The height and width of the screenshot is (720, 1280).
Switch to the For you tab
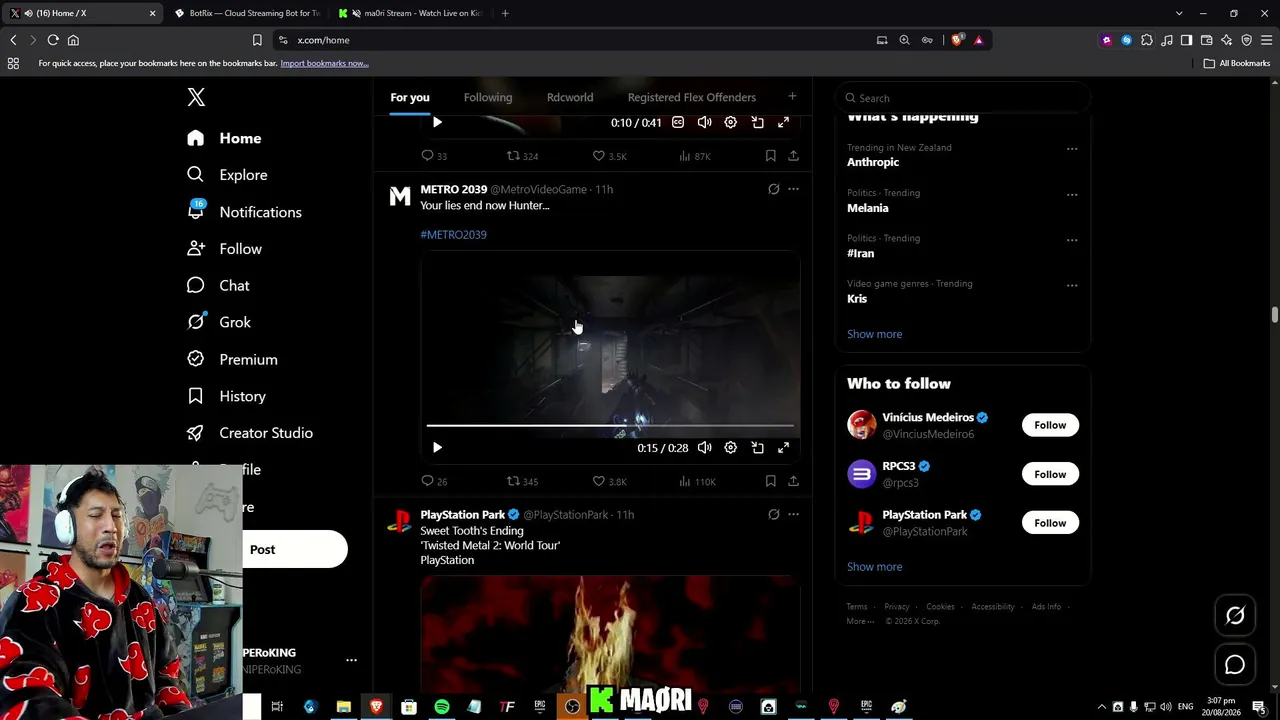(x=410, y=97)
